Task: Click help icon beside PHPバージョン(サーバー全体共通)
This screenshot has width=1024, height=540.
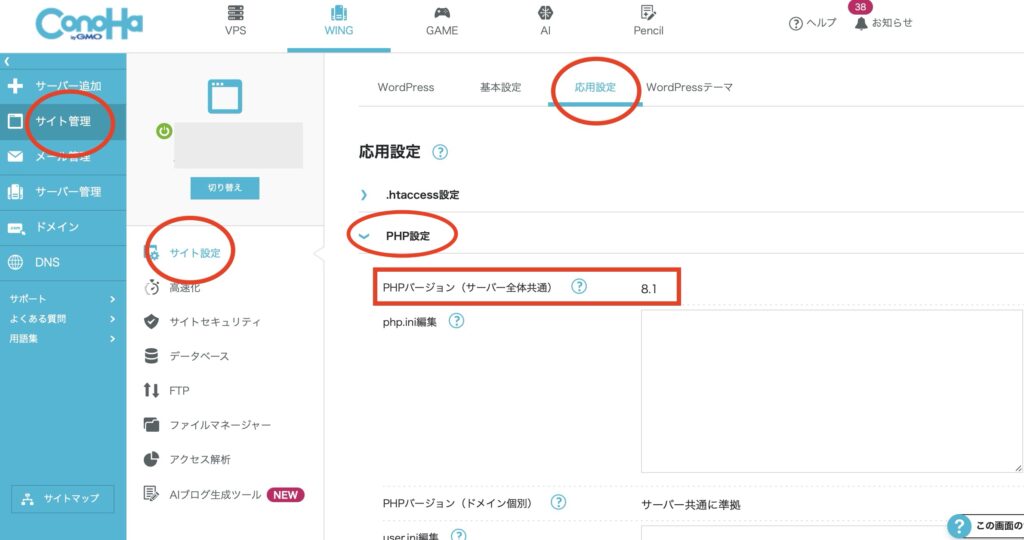Action: pos(578,287)
